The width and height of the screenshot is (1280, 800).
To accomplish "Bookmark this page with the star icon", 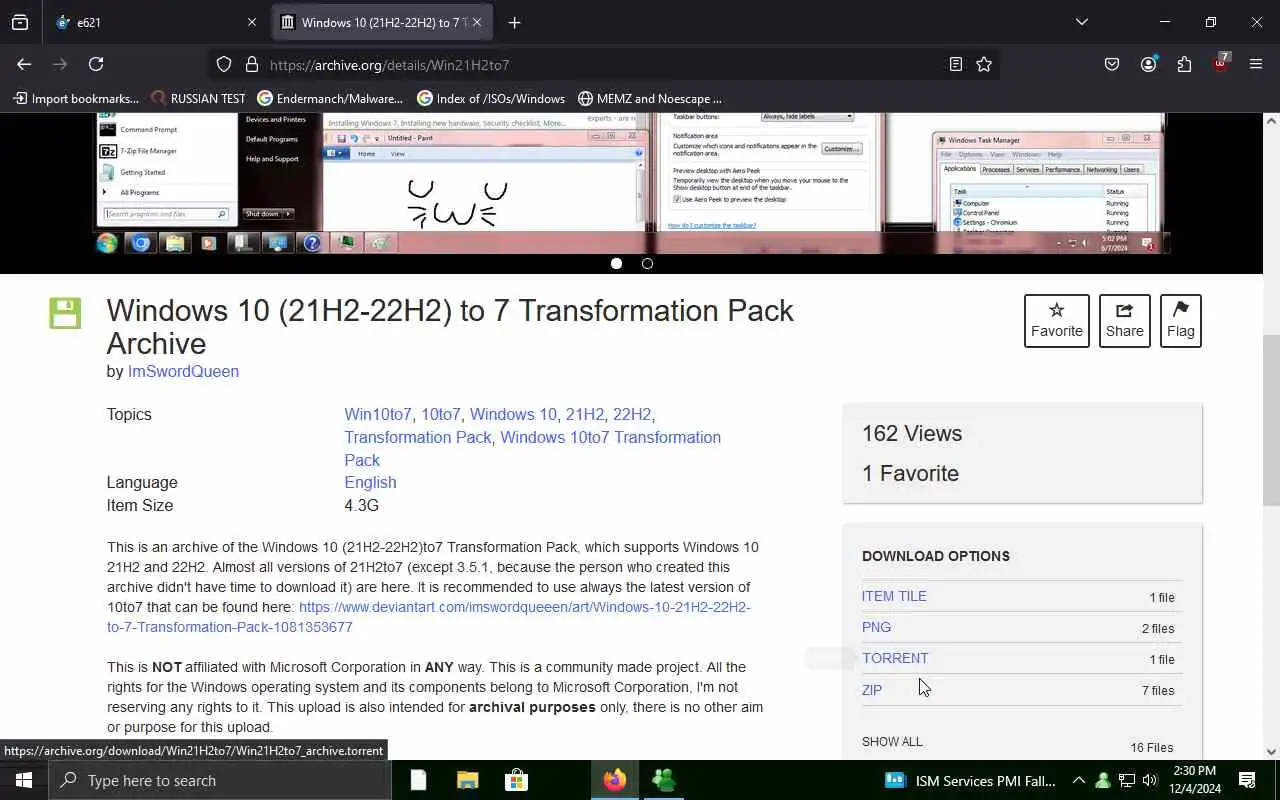I will click(984, 64).
